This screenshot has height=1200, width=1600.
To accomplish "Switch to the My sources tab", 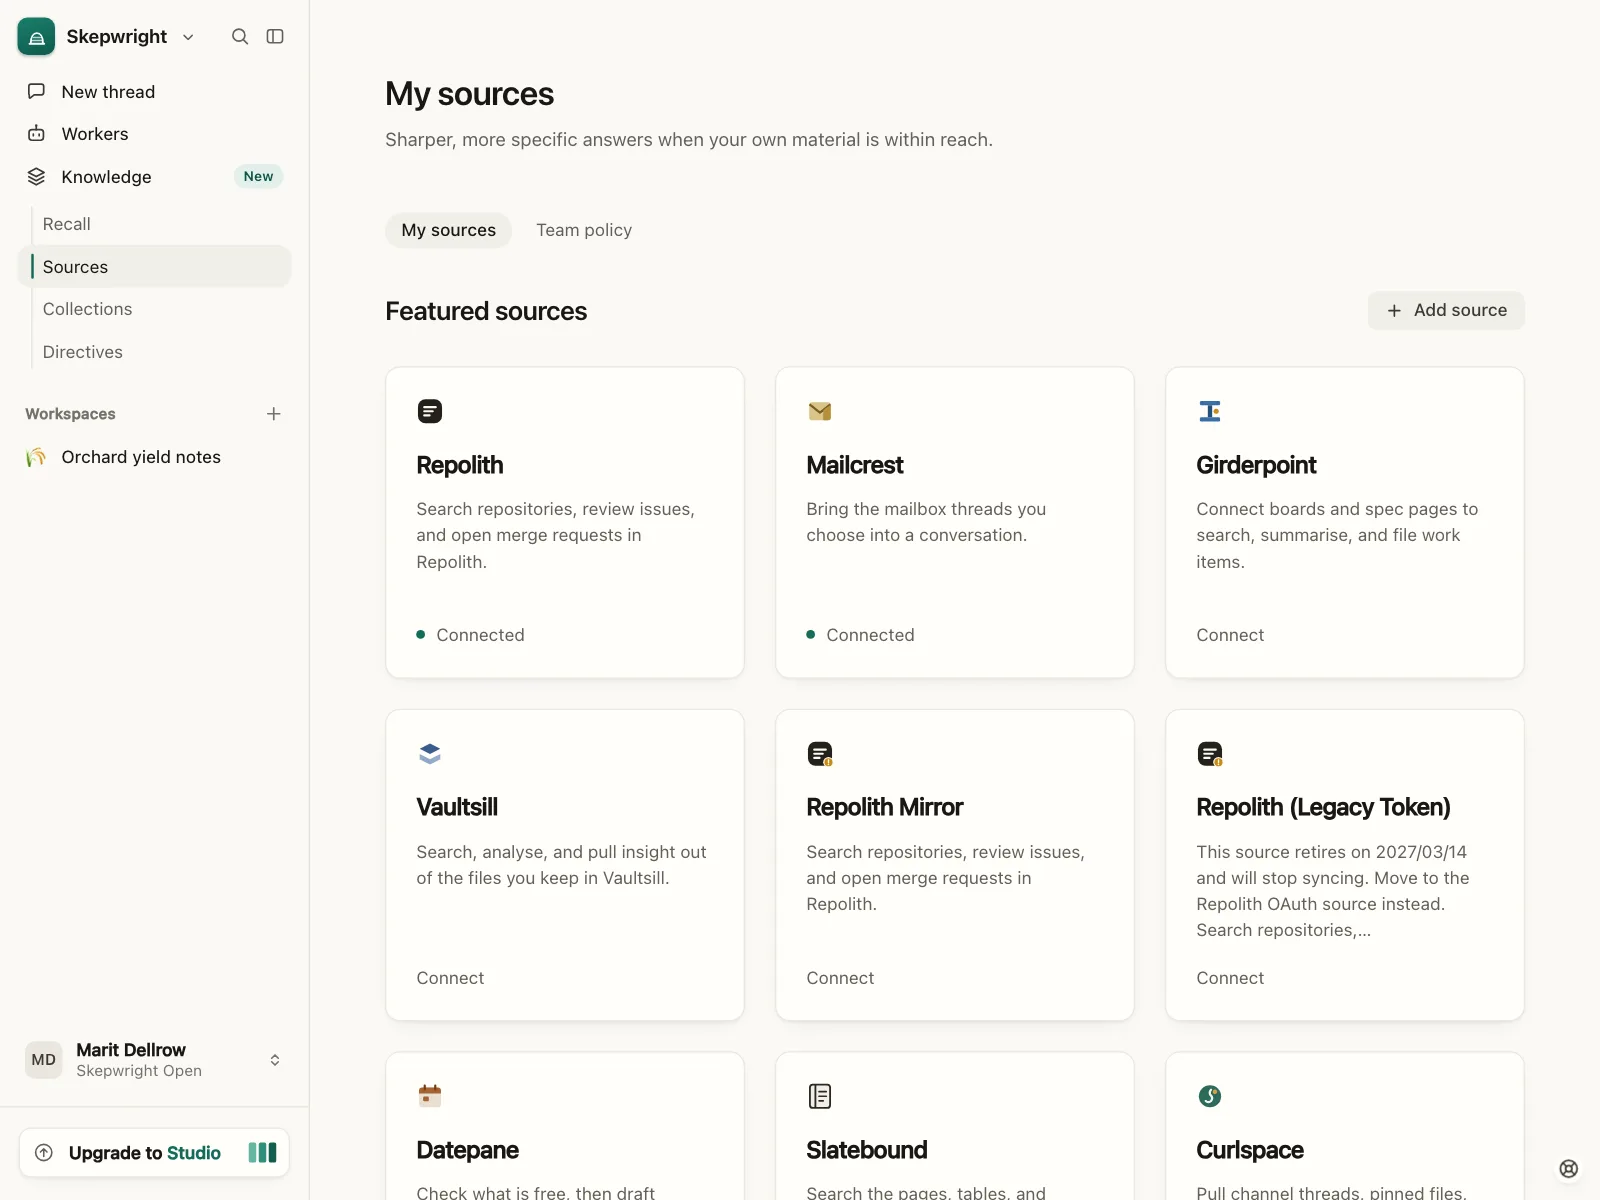I will click(x=448, y=230).
